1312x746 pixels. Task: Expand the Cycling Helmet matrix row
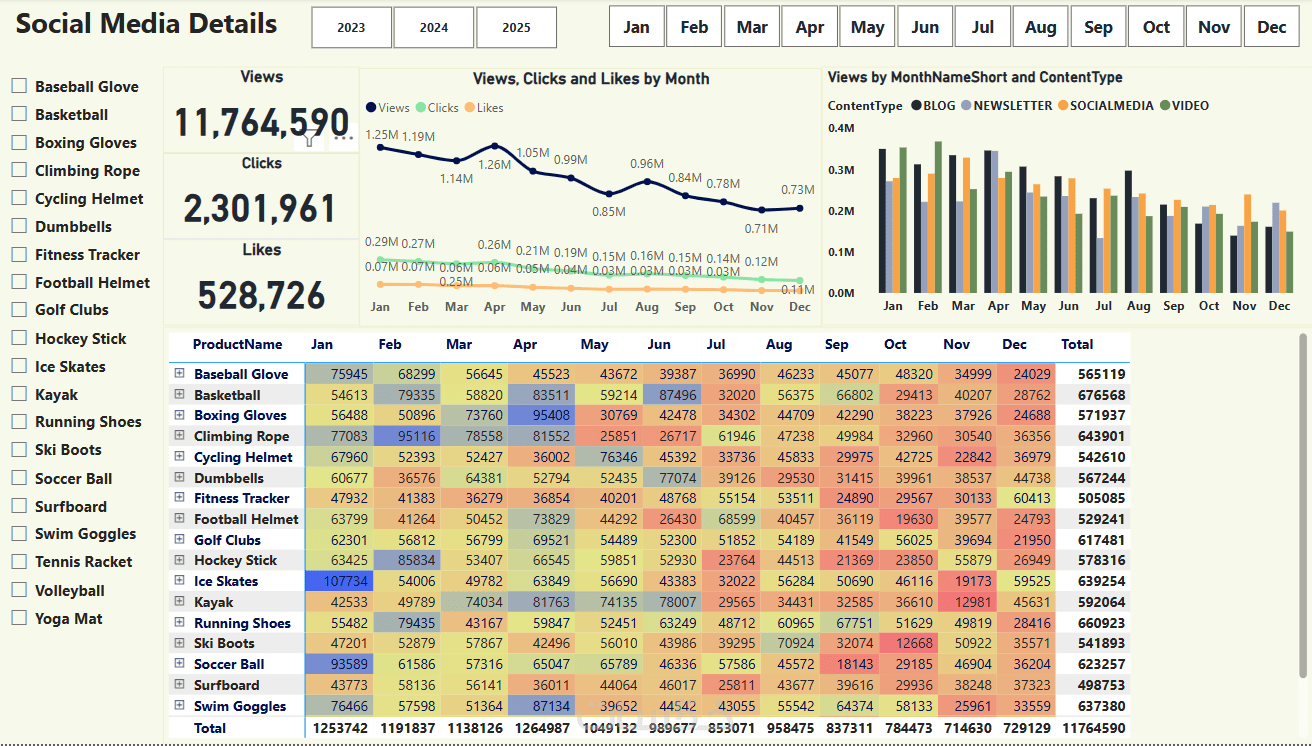click(x=180, y=456)
